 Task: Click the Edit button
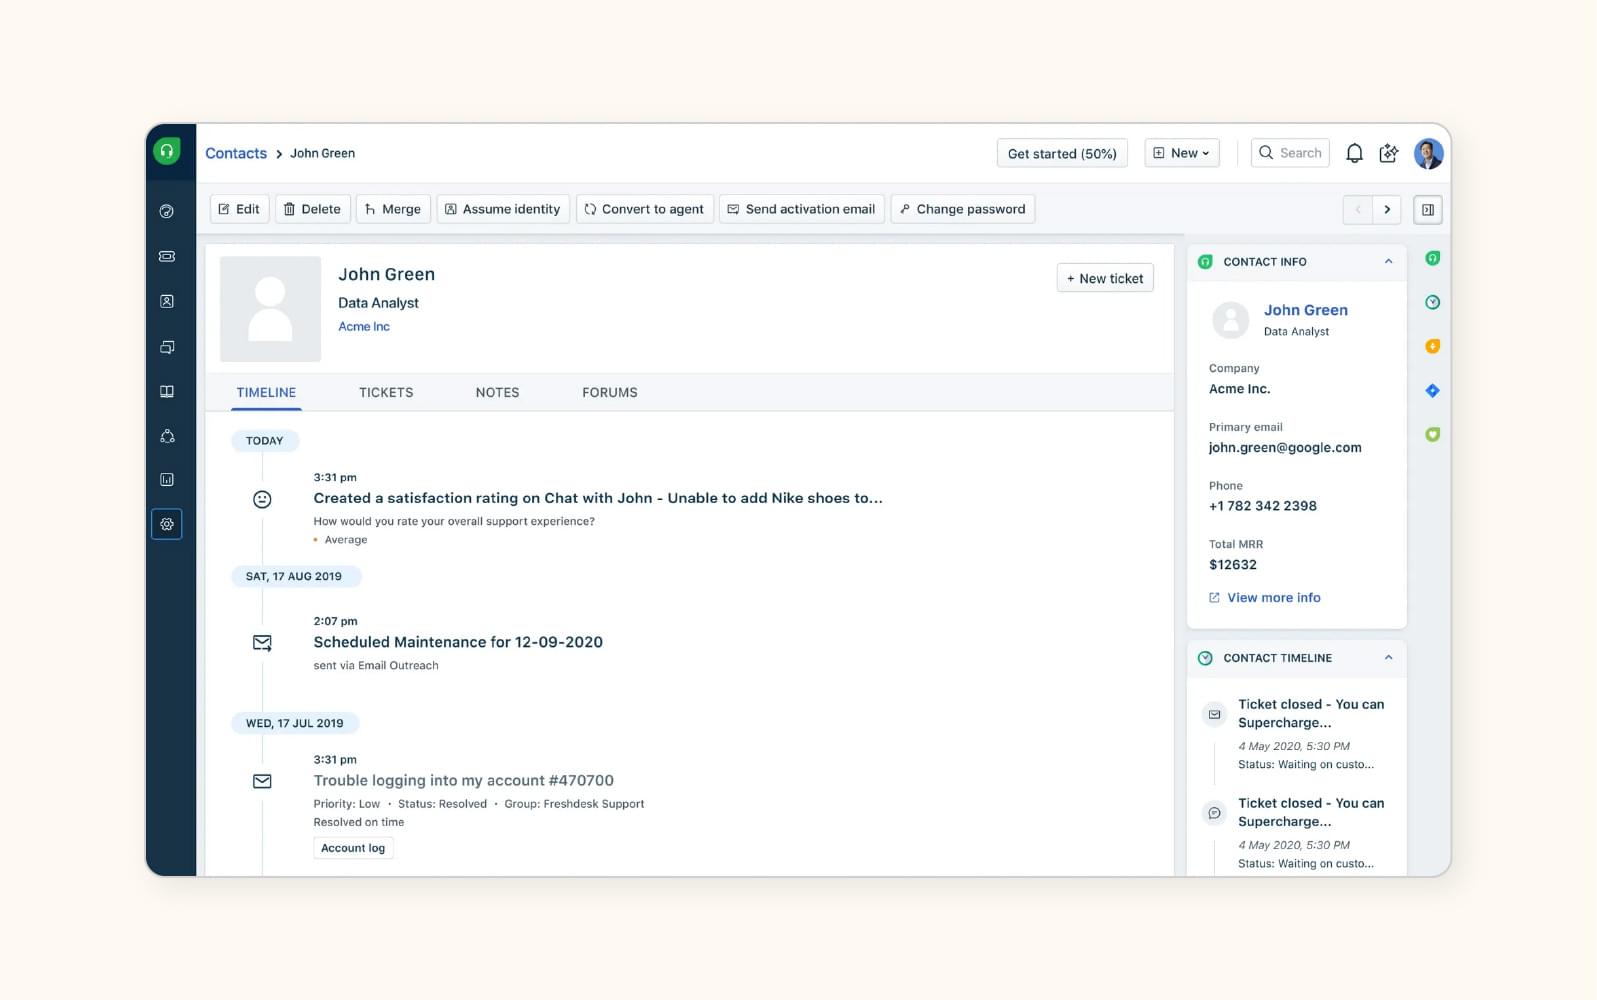239,209
